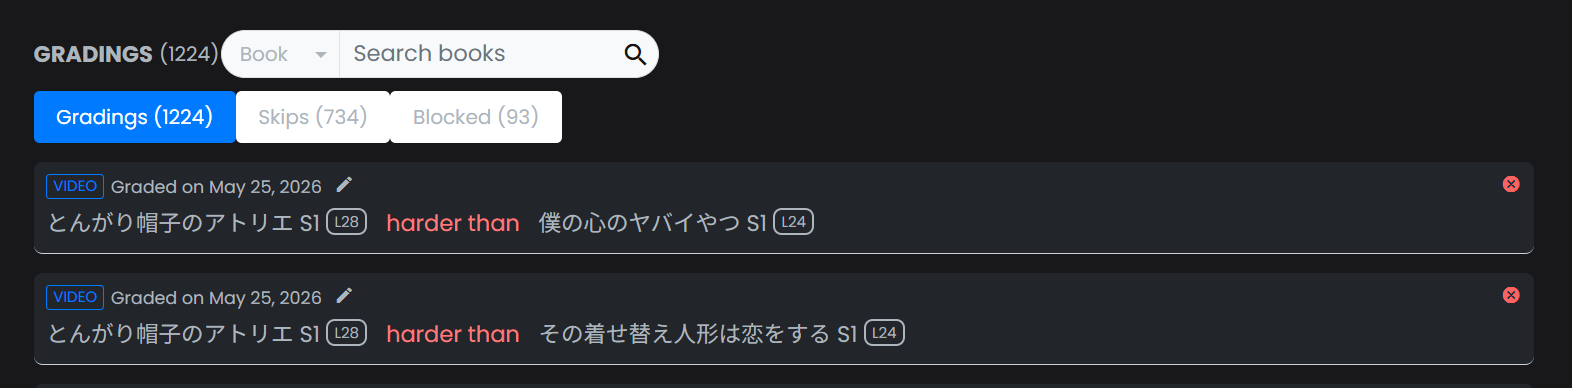Click the L28 level badge in first grading
This screenshot has height=388, width=1572.
click(x=347, y=222)
